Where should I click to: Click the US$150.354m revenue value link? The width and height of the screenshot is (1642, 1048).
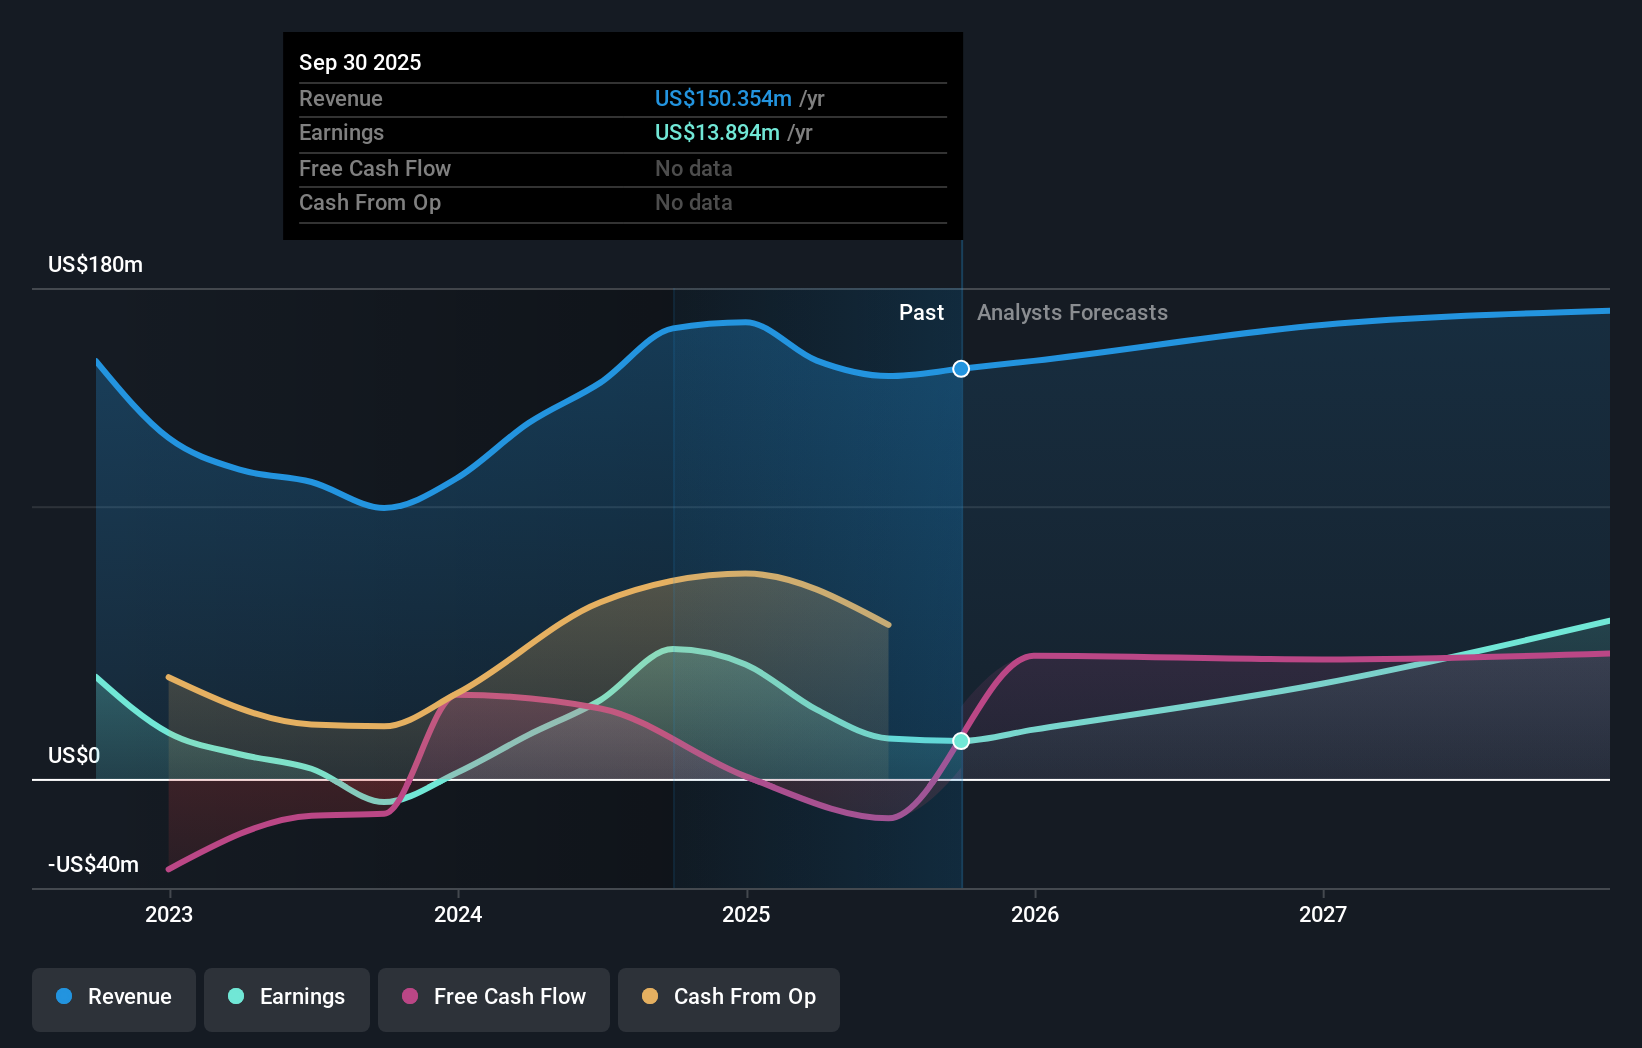pyautogui.click(x=719, y=99)
